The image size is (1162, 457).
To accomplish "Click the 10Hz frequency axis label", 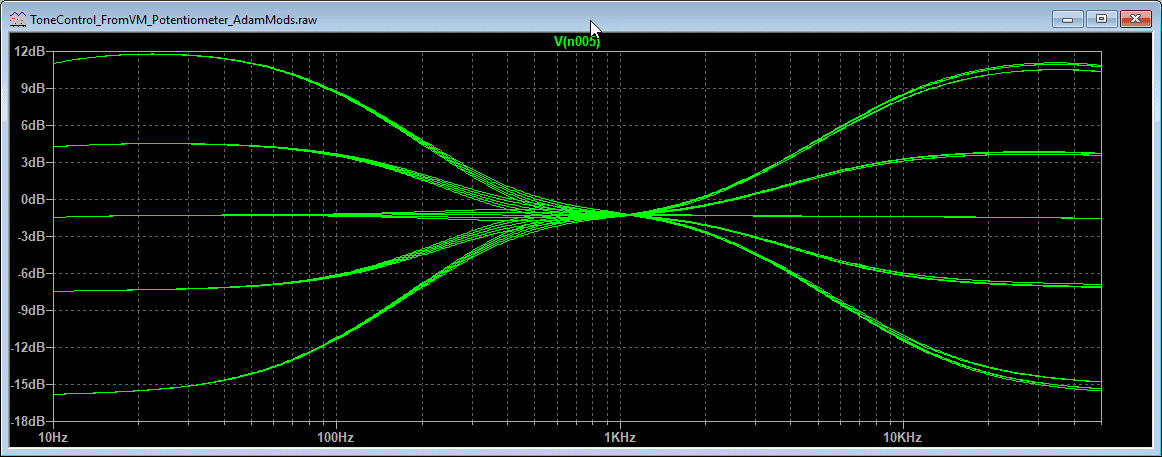I will click(x=52, y=438).
